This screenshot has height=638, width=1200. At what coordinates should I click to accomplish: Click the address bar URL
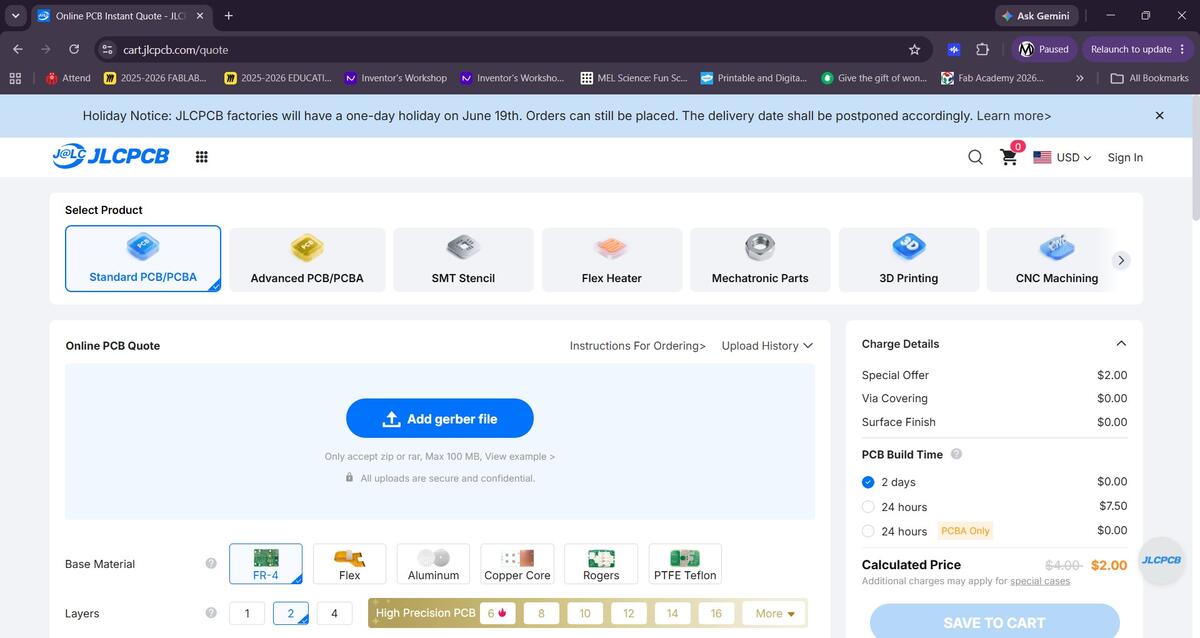click(175, 49)
